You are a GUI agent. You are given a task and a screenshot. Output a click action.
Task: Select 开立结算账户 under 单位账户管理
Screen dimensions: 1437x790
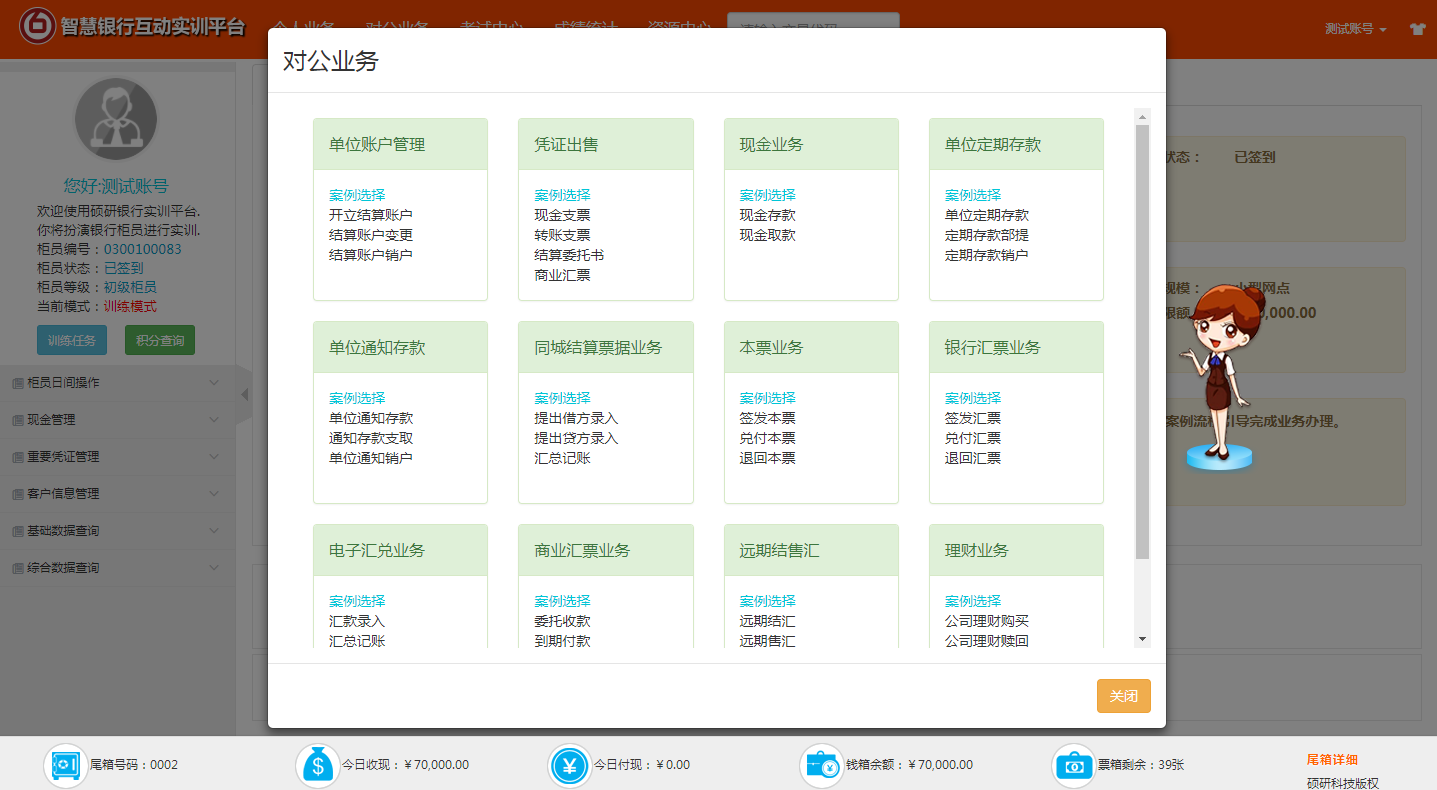click(370, 215)
